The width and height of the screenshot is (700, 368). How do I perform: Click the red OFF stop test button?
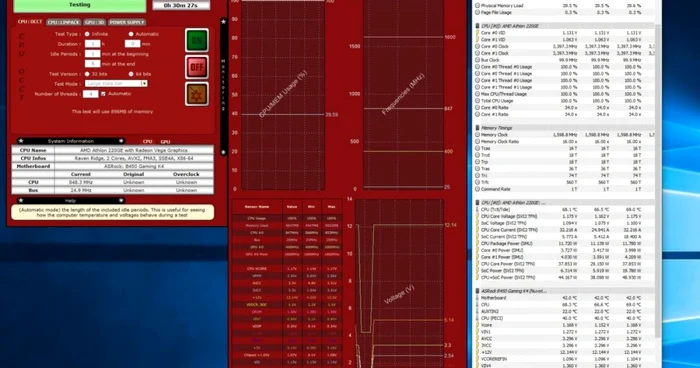point(197,67)
